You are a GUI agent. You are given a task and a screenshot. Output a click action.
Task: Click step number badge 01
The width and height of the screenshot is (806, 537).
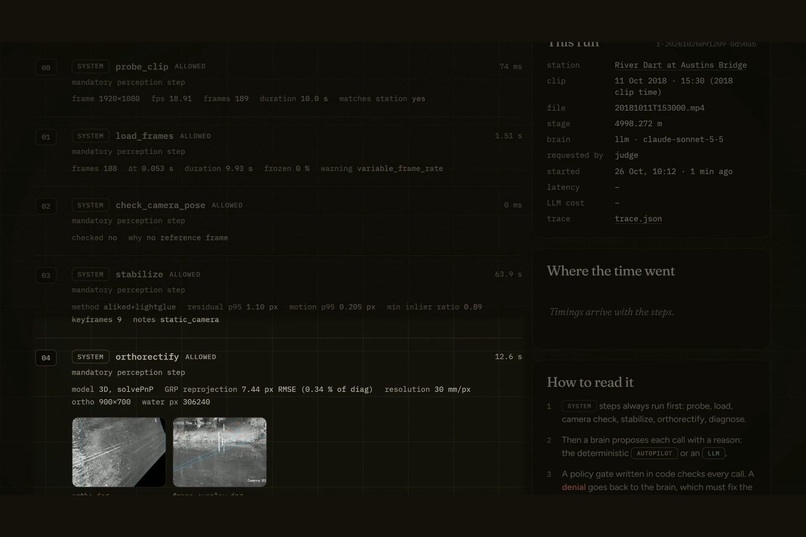pyautogui.click(x=46, y=137)
